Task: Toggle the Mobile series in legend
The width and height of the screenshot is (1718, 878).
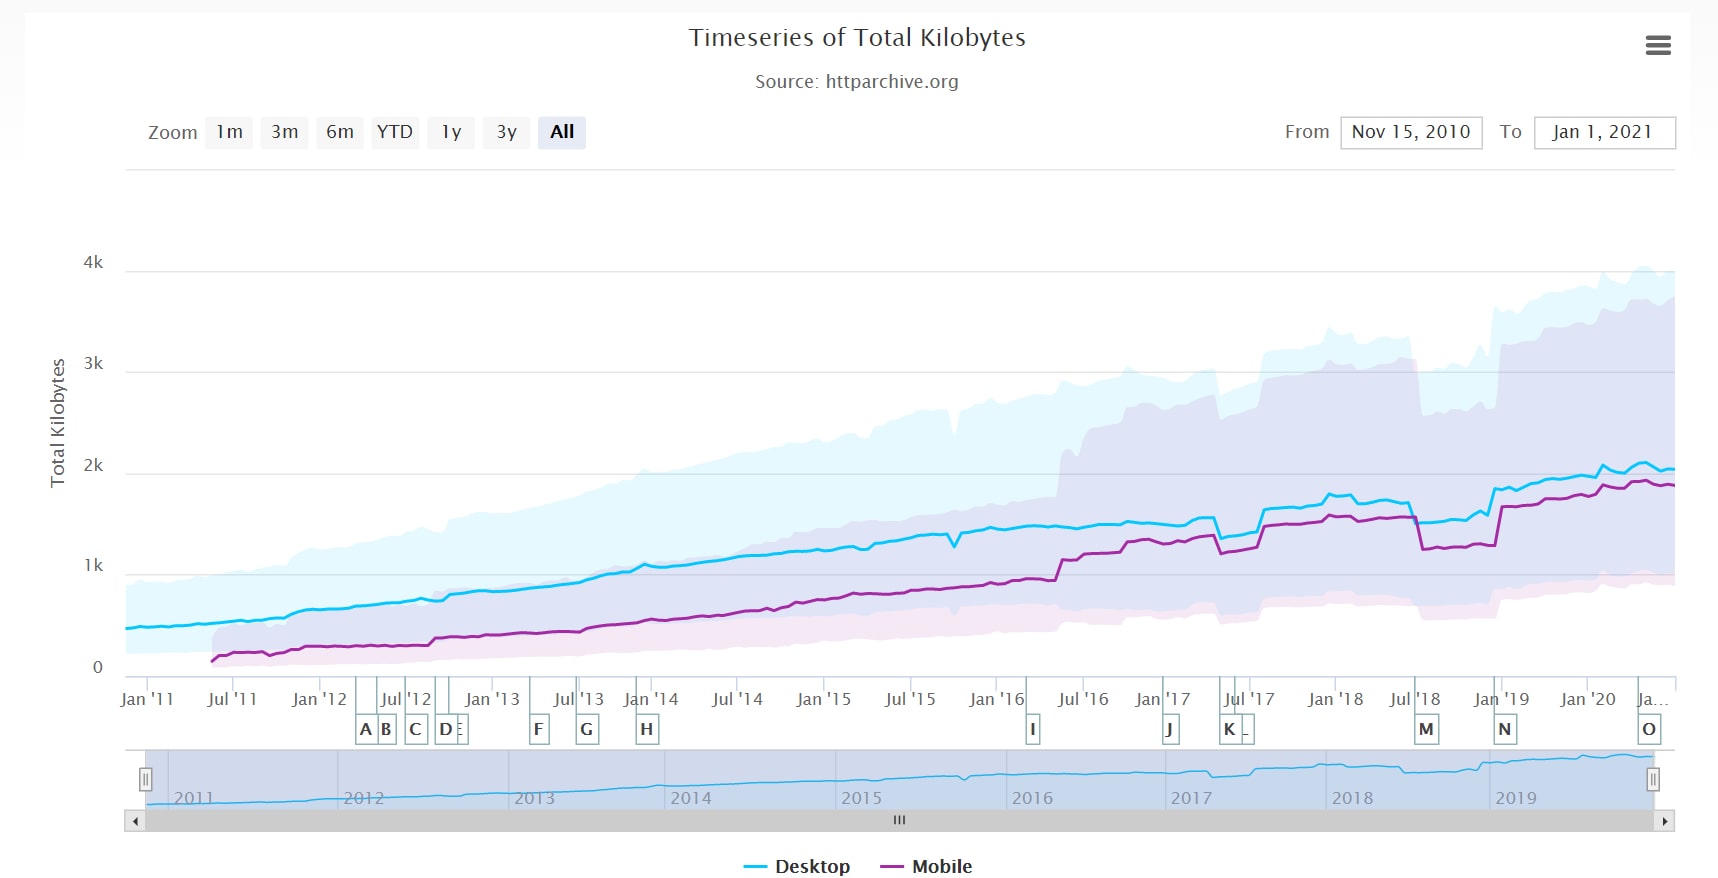Action: (x=926, y=866)
